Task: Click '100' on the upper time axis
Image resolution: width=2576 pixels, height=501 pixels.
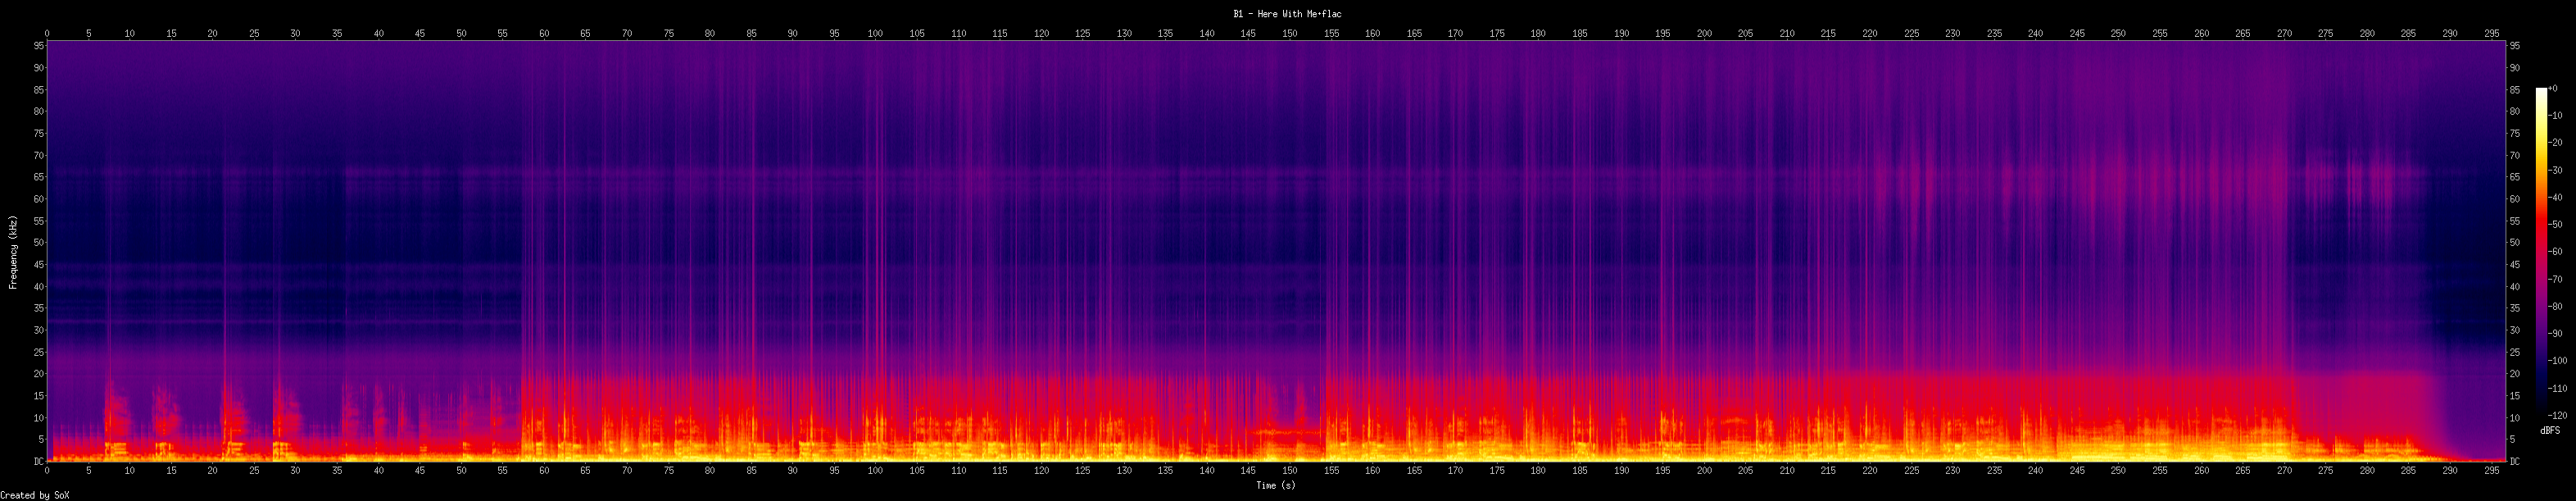Action: tap(876, 34)
